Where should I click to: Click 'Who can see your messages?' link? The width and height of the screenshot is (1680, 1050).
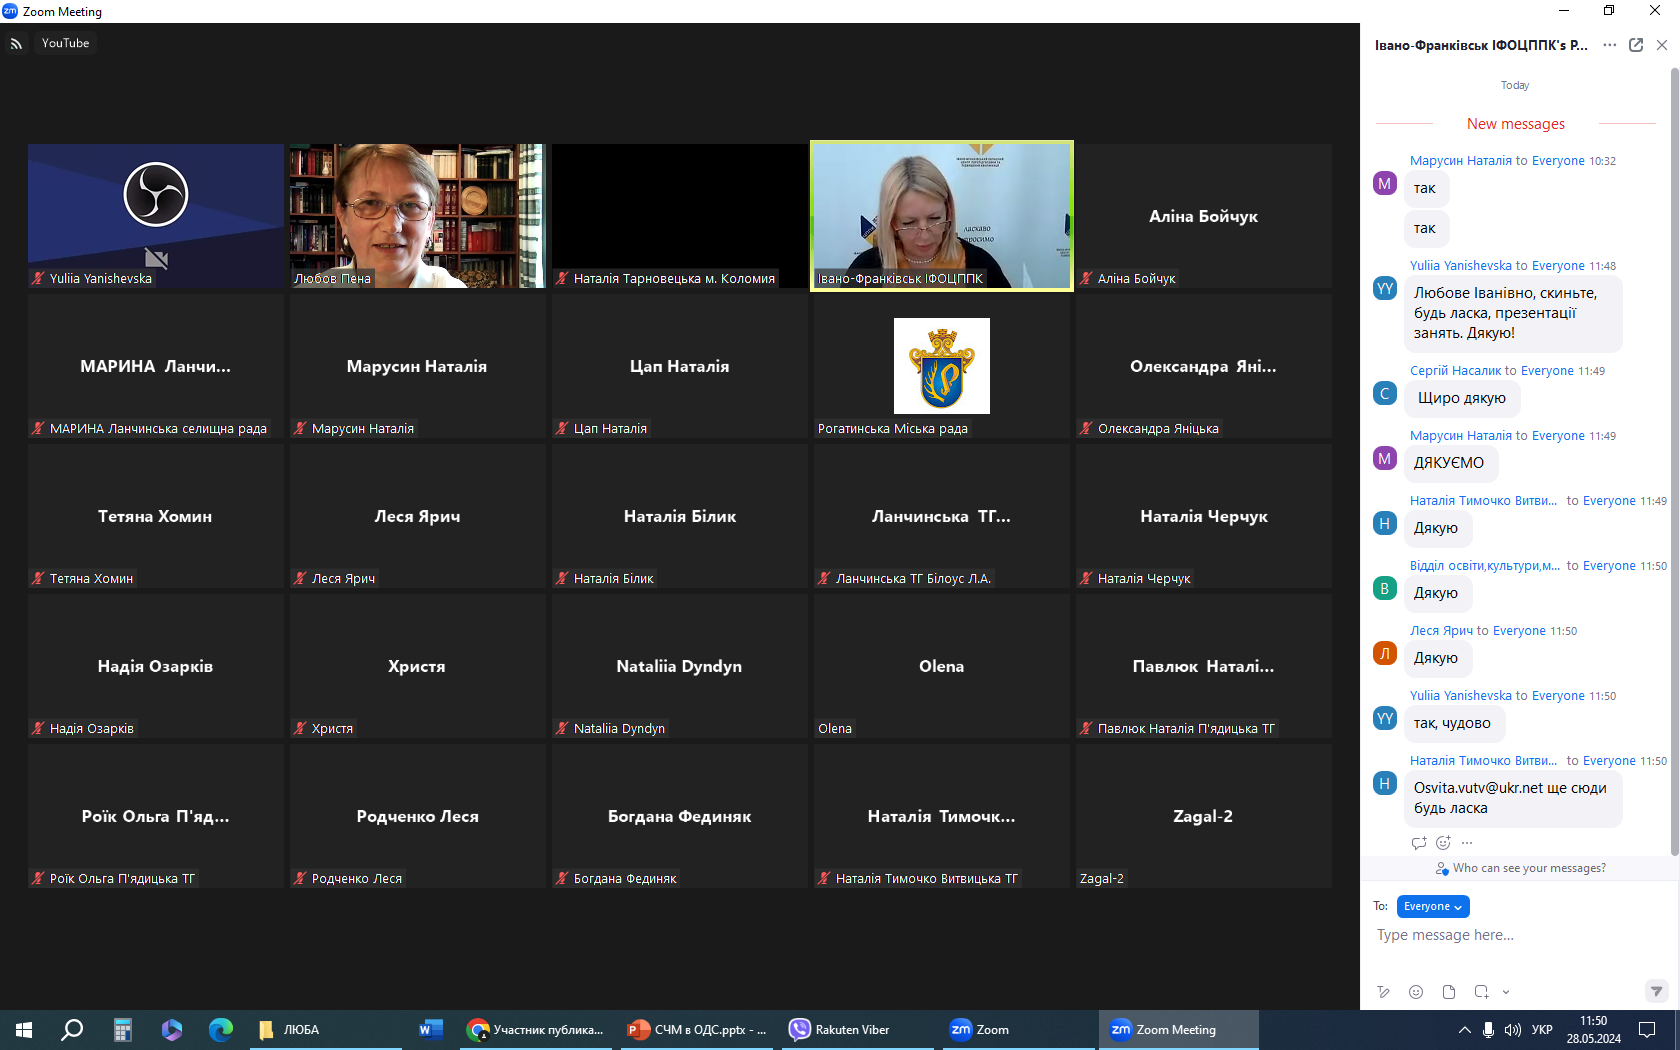coord(1528,868)
